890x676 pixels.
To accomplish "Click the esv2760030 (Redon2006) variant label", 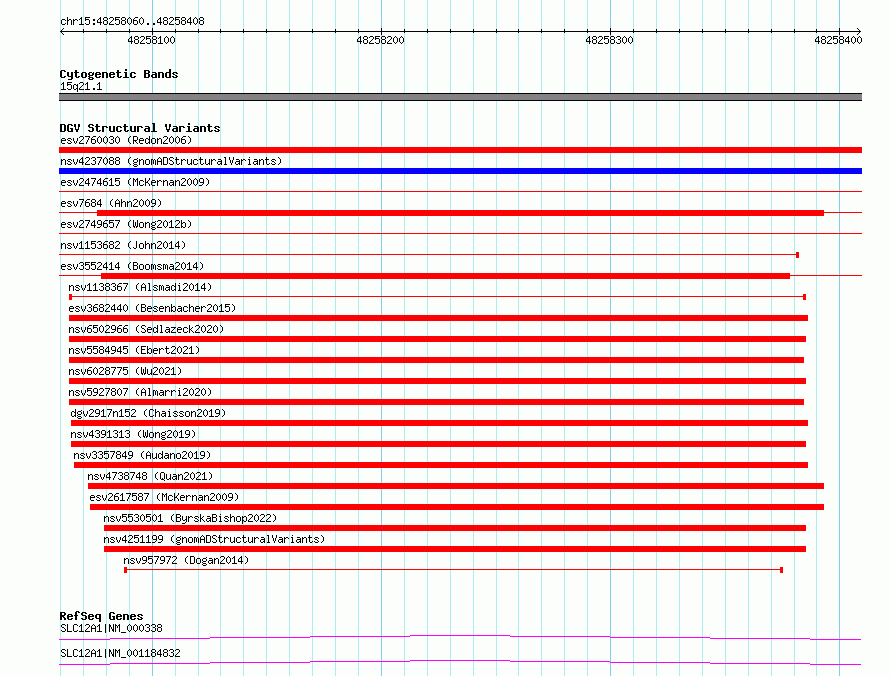I will click(x=126, y=140).
